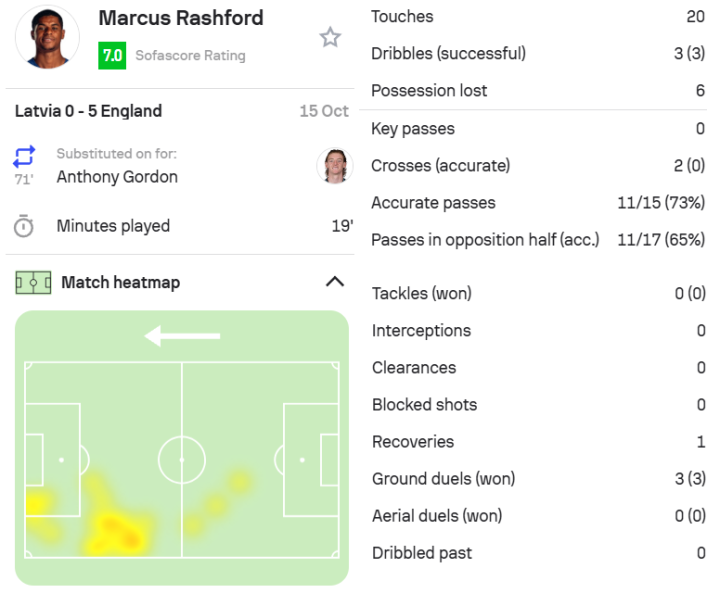The image size is (720, 593).
Task: Click the favorite star icon
Action: pos(330,38)
